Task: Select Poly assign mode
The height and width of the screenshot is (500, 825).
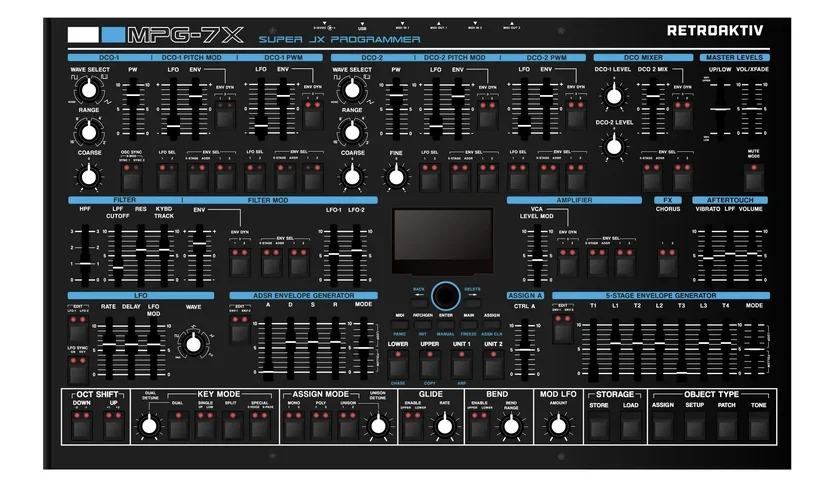Action: click(x=320, y=425)
